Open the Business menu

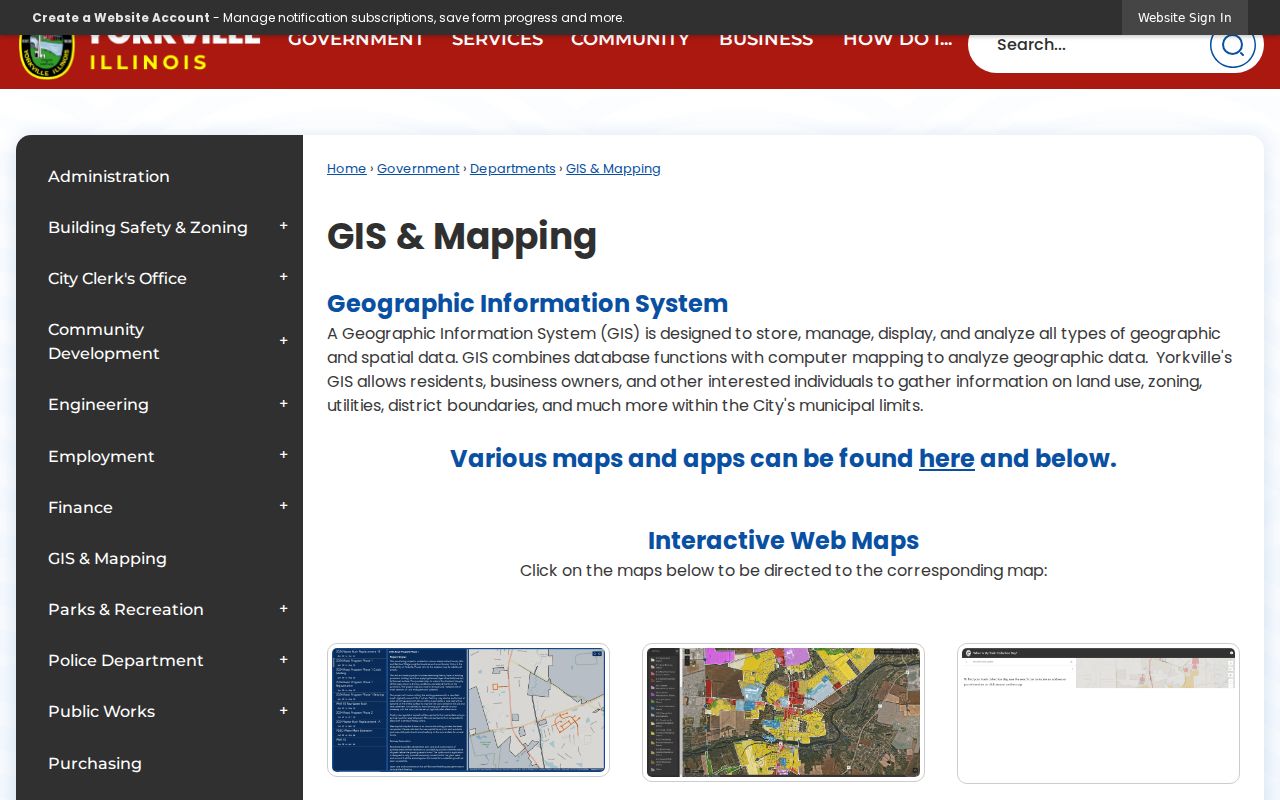(x=766, y=40)
